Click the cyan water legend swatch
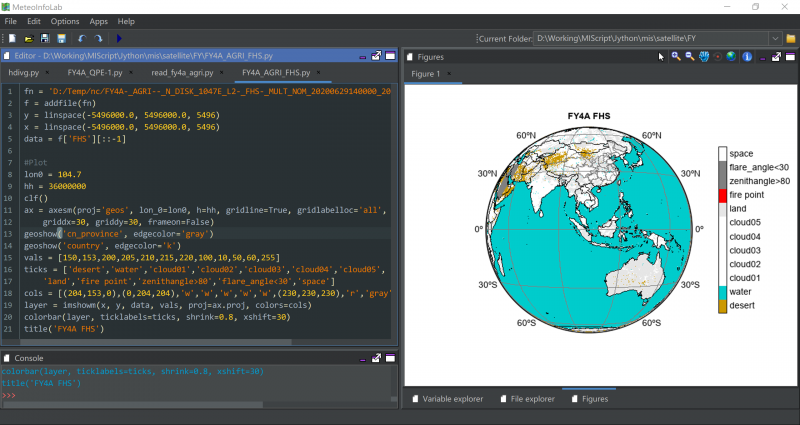Viewport: 800px width, 425px height. (721, 291)
